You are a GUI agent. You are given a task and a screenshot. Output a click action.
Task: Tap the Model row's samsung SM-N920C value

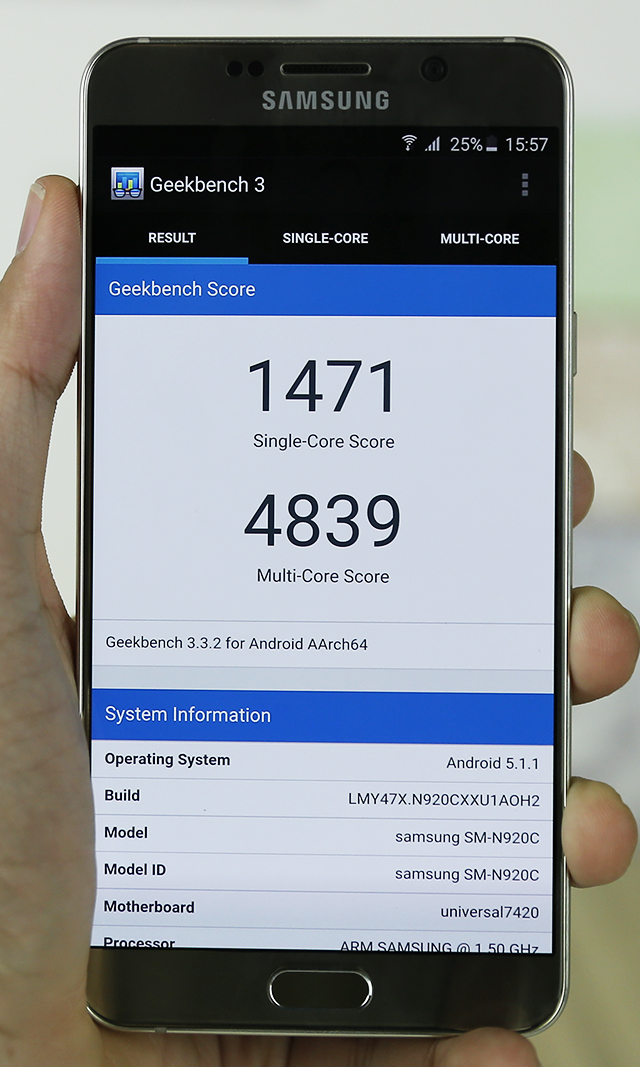click(x=467, y=838)
